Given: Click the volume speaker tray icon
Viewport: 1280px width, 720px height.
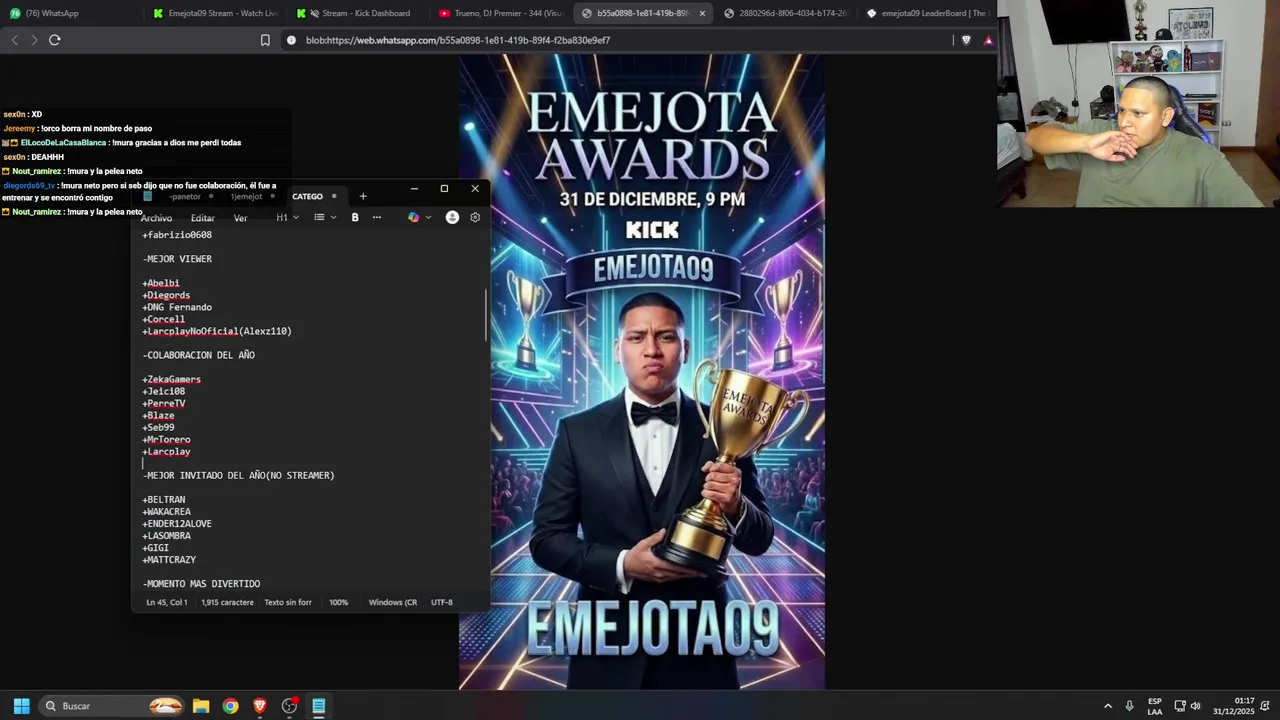Looking at the screenshot, I should [x=1195, y=706].
